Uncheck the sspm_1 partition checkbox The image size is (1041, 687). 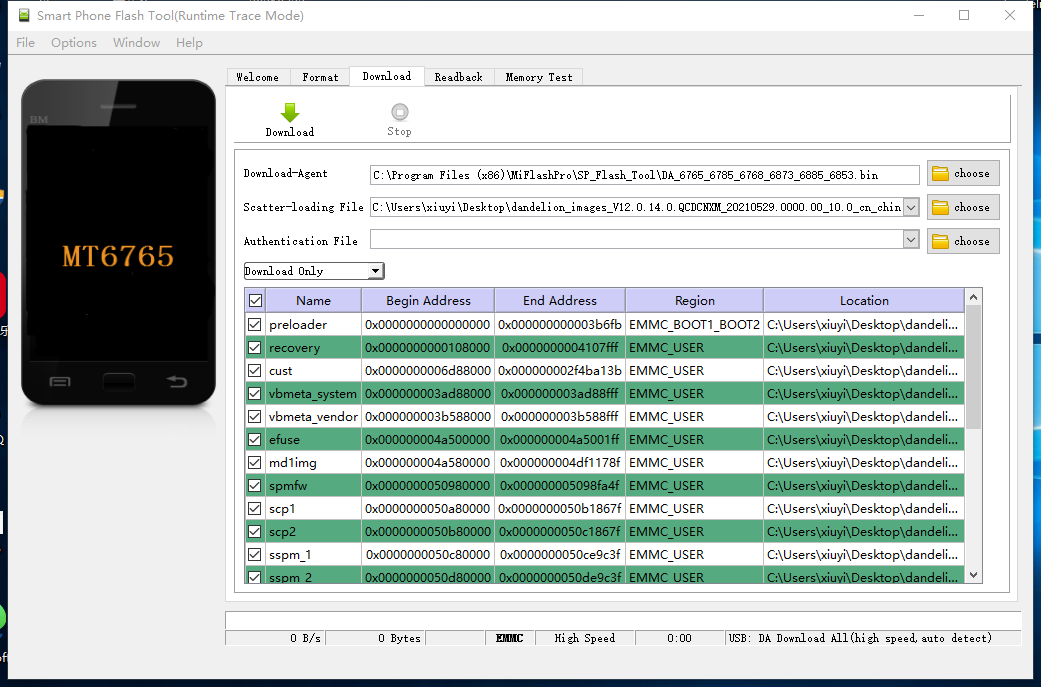(254, 554)
